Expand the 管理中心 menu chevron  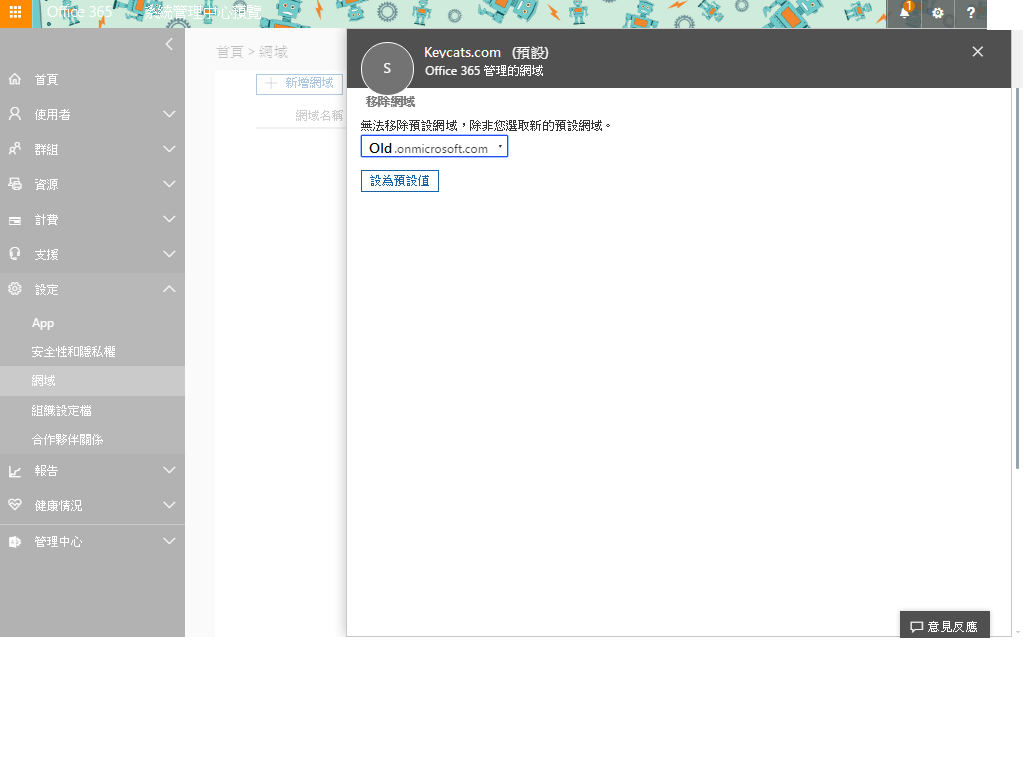tap(169, 541)
